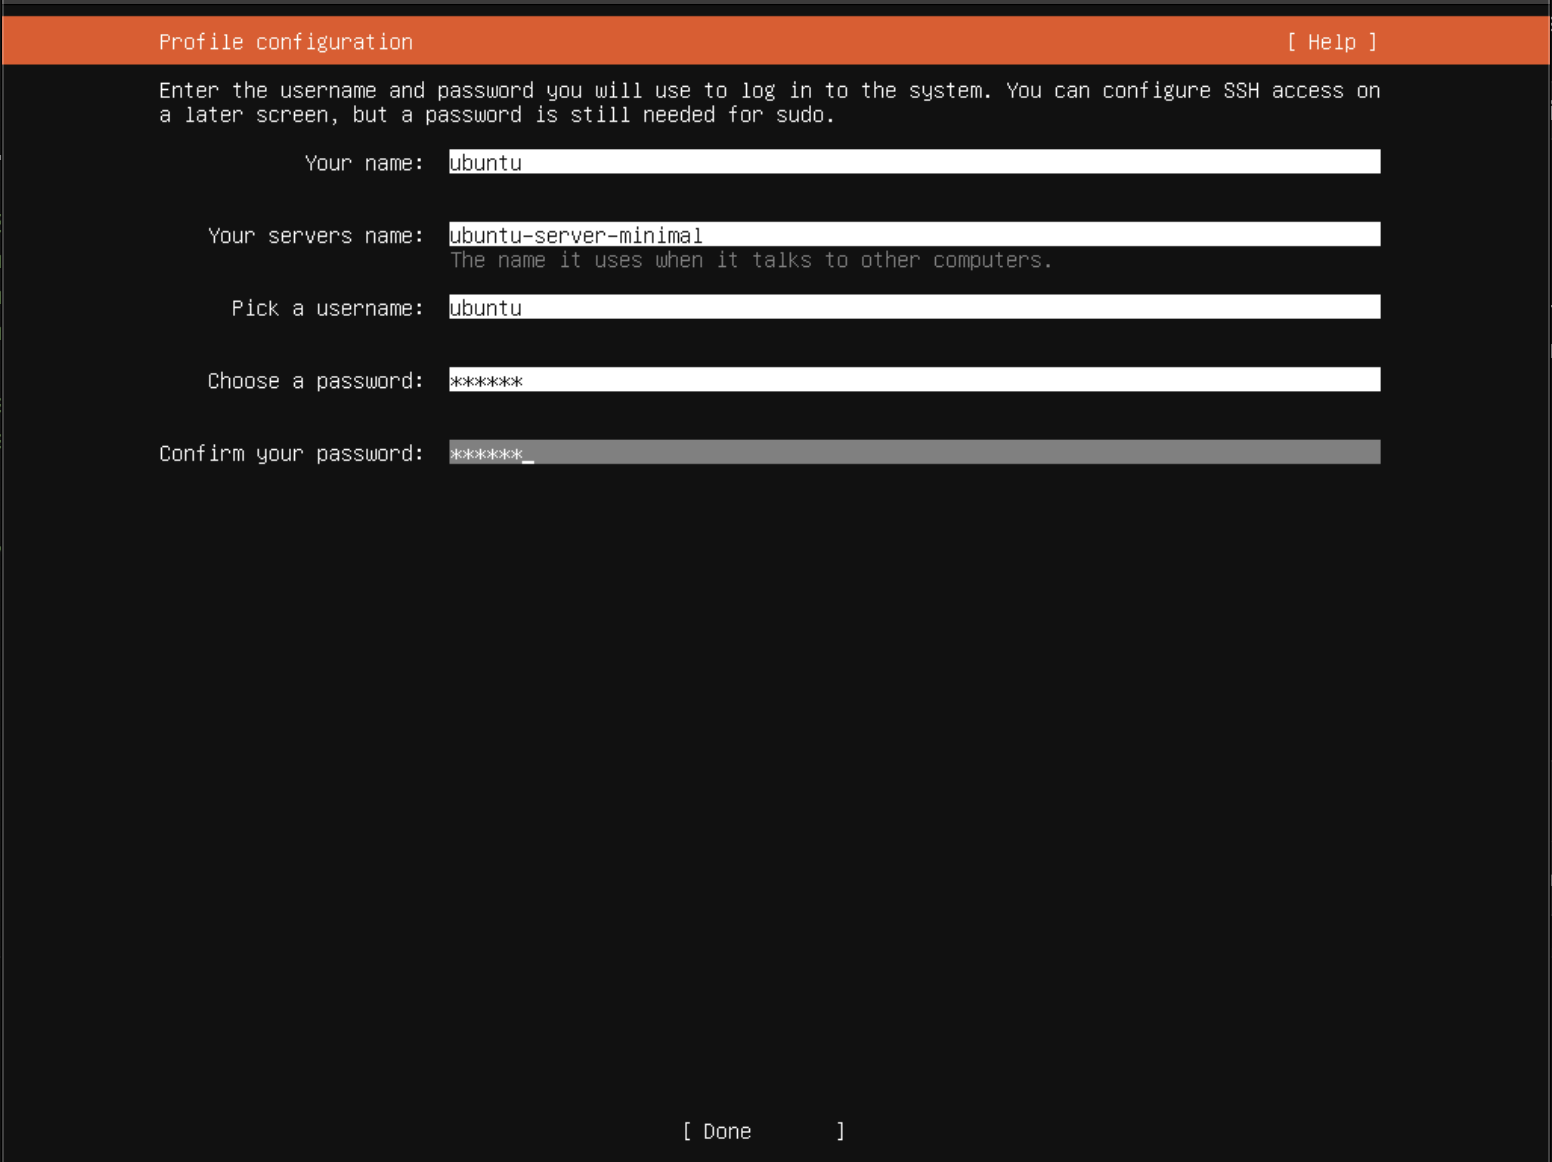This screenshot has width=1552, height=1162.
Task: Open Help from the title bar
Action: [x=1333, y=42]
